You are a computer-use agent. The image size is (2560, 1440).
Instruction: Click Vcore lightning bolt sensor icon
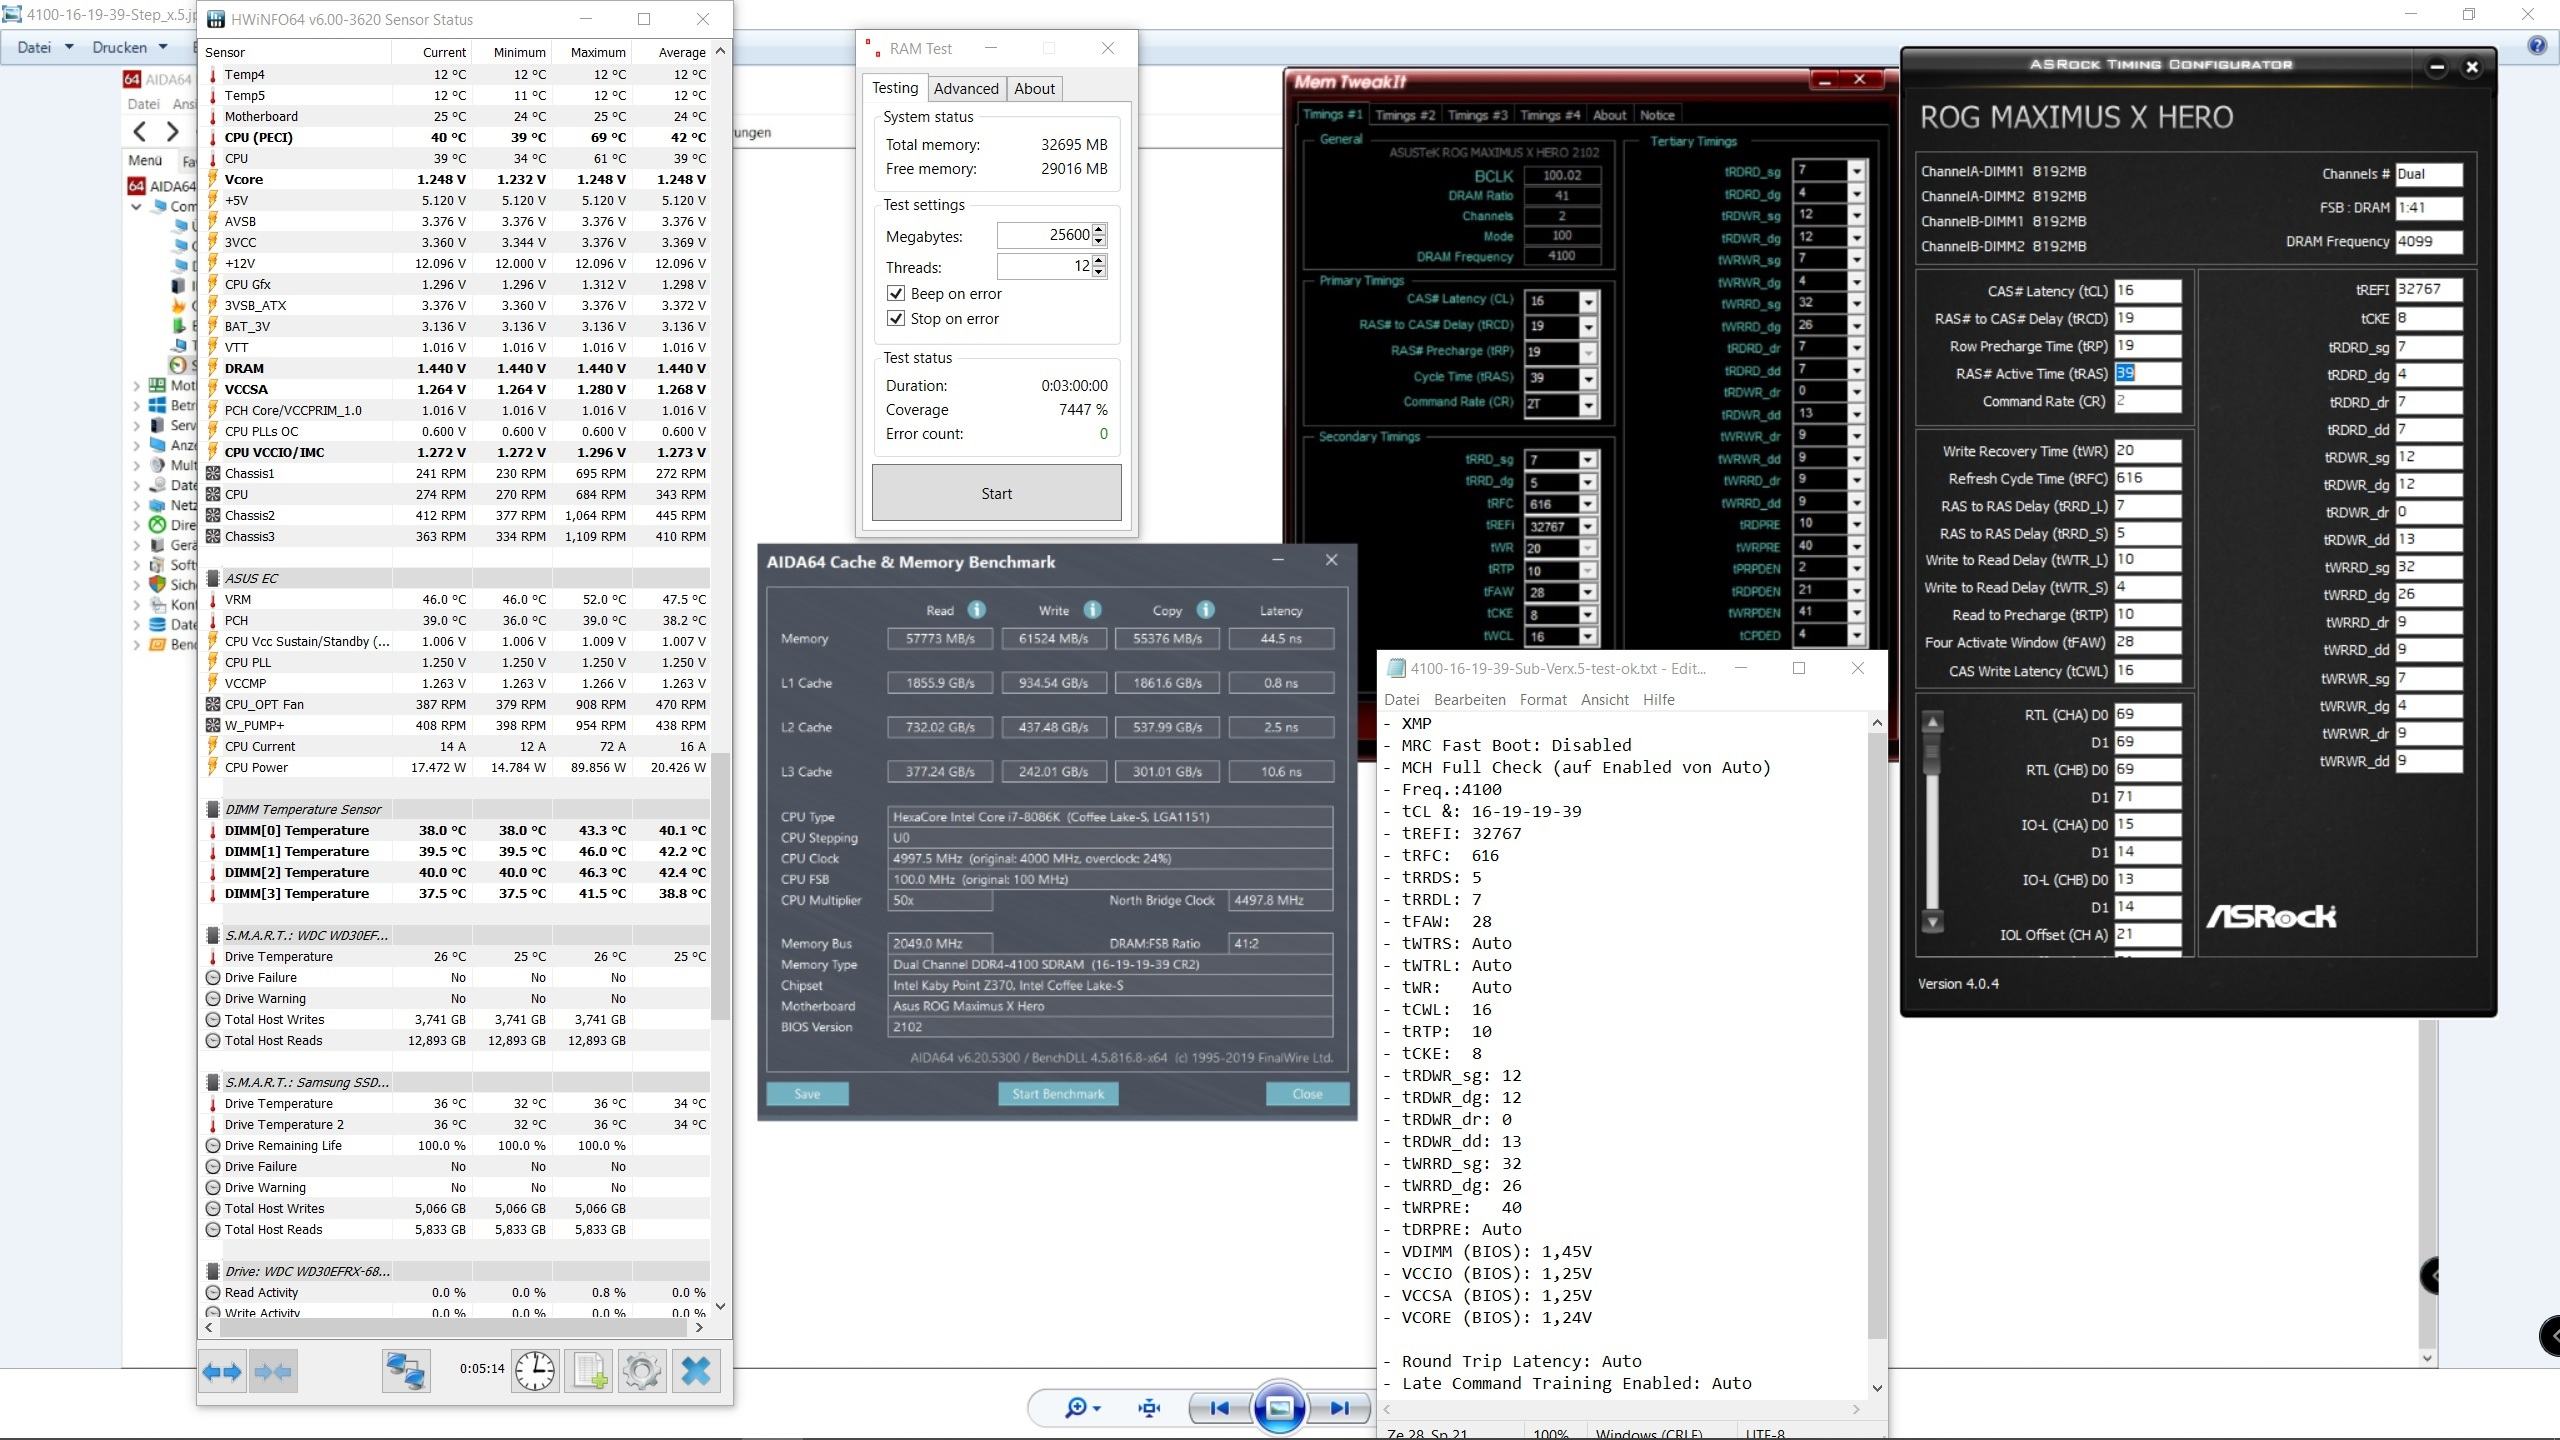pyautogui.click(x=212, y=179)
